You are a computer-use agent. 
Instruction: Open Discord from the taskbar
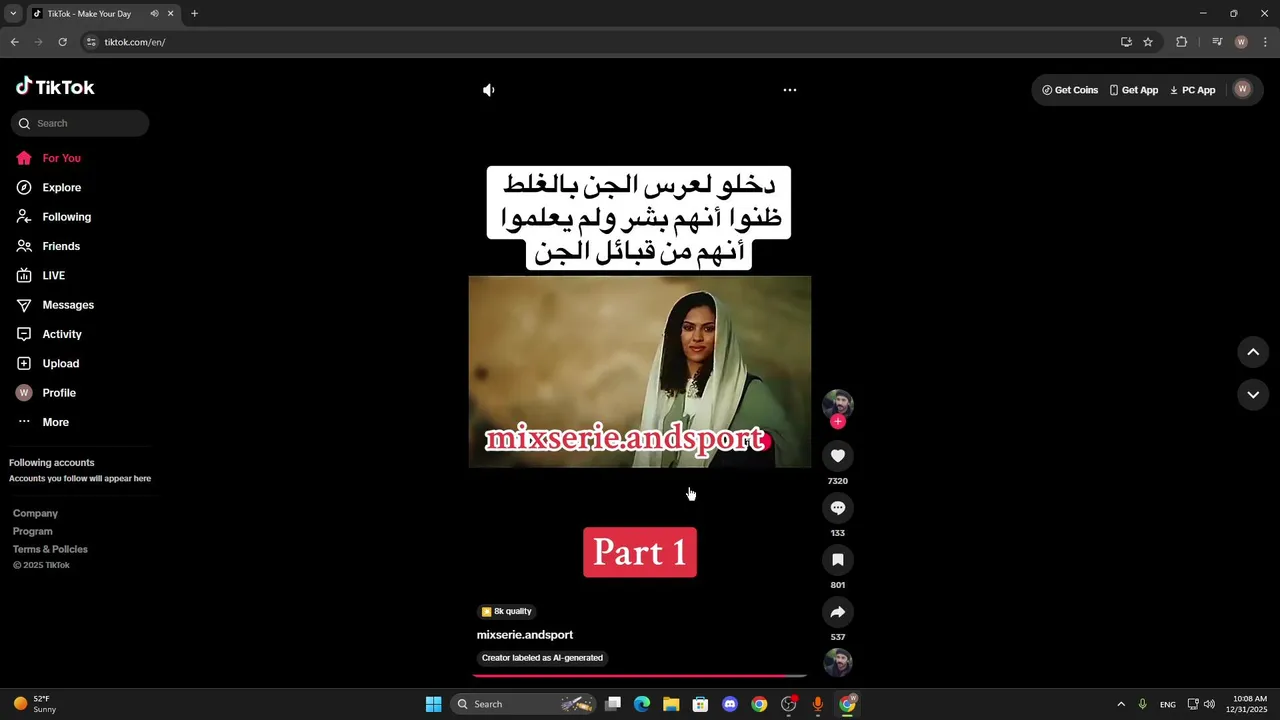pyautogui.click(x=730, y=704)
